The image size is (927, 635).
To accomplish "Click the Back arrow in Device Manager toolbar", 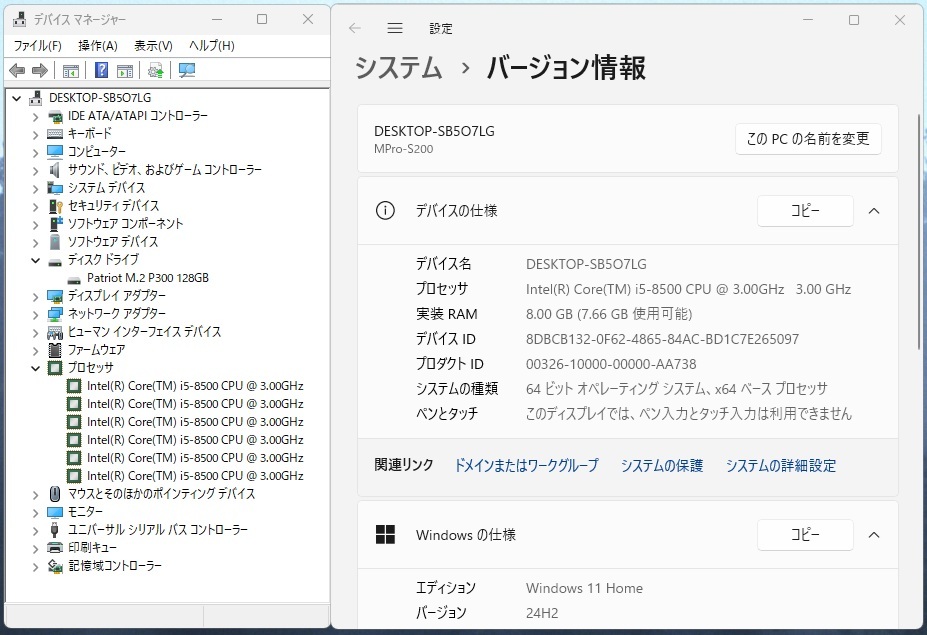I will coord(17,71).
